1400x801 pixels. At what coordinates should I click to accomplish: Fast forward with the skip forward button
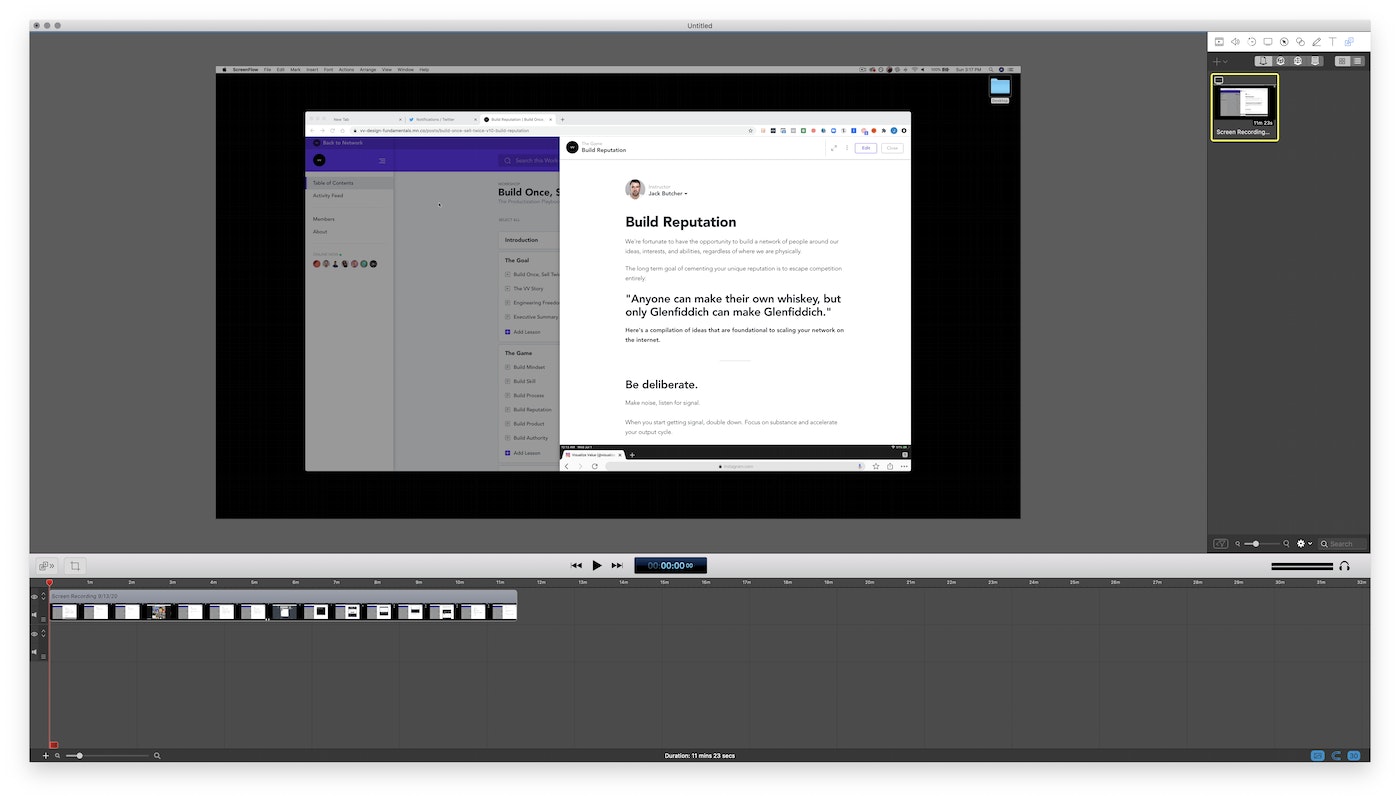(617, 565)
